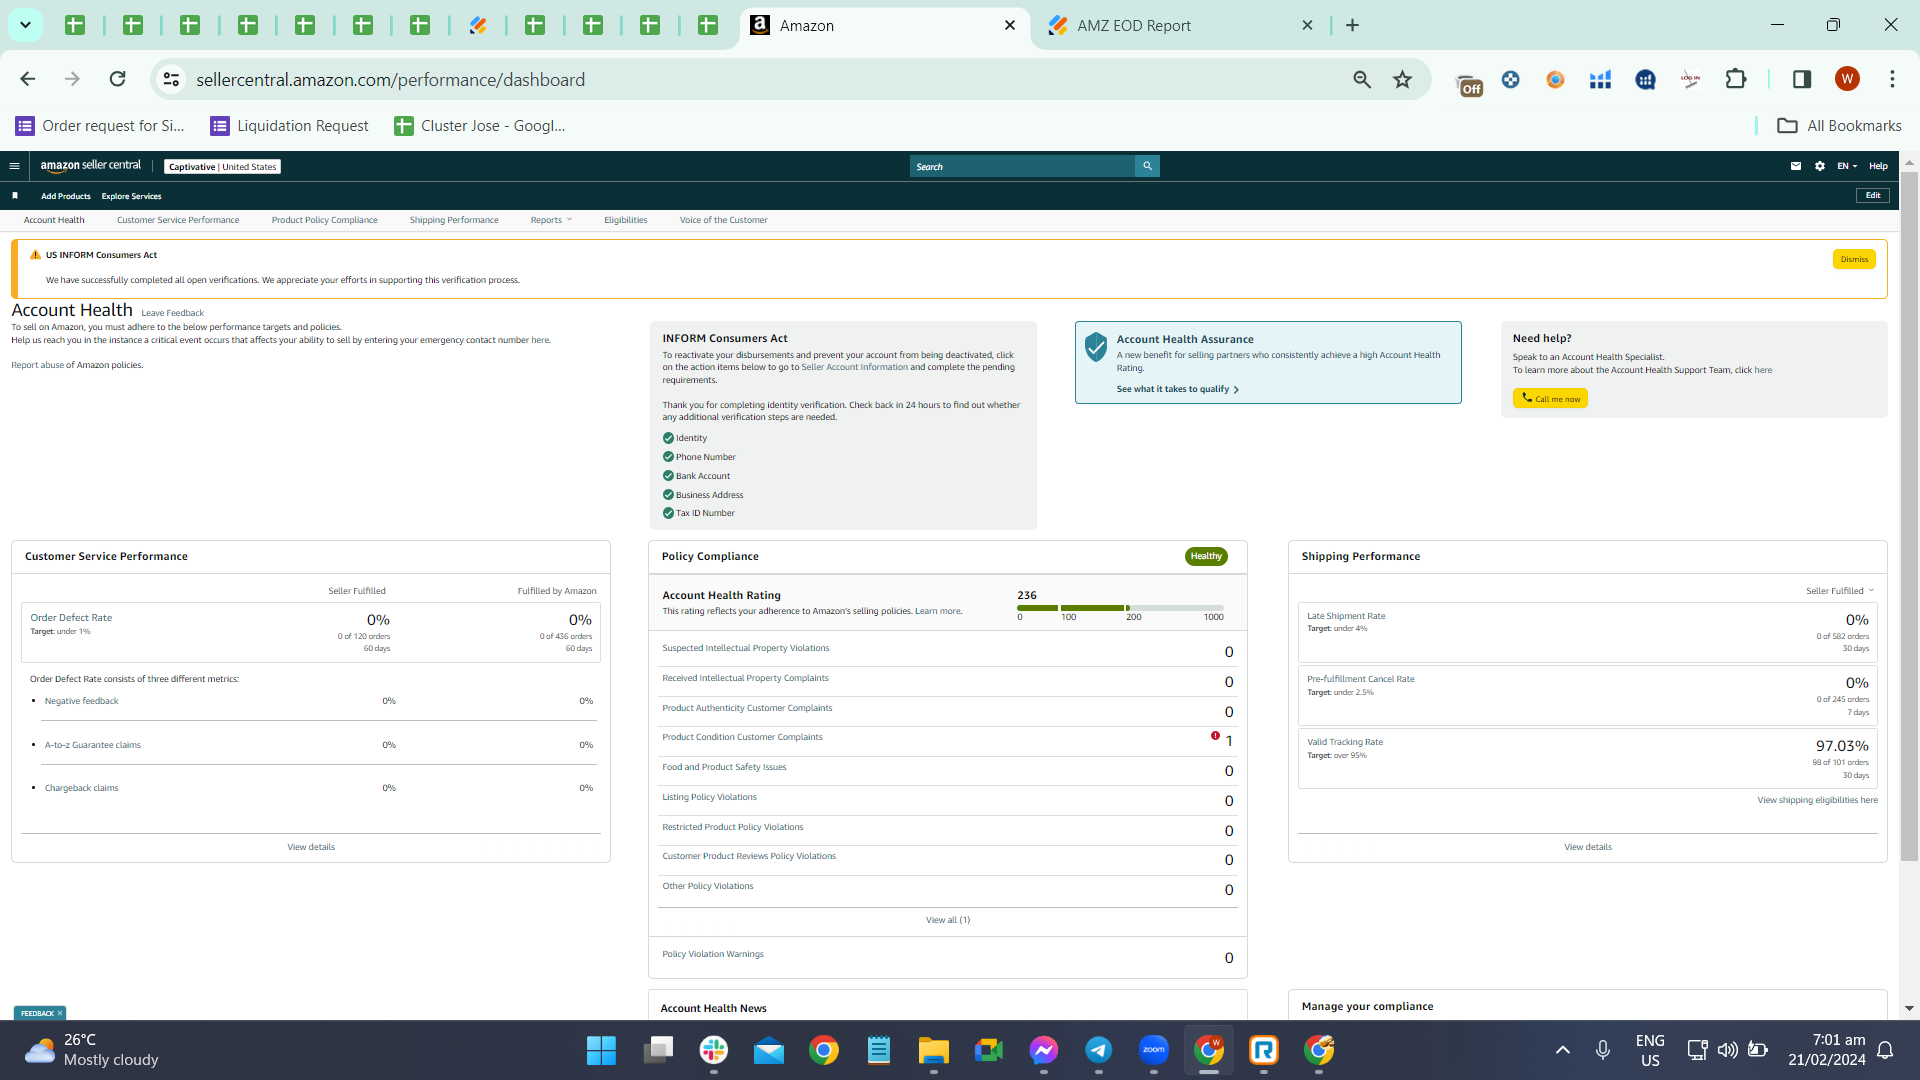Open the Eligibilities tab
The image size is (1920, 1080).
pos(626,220)
